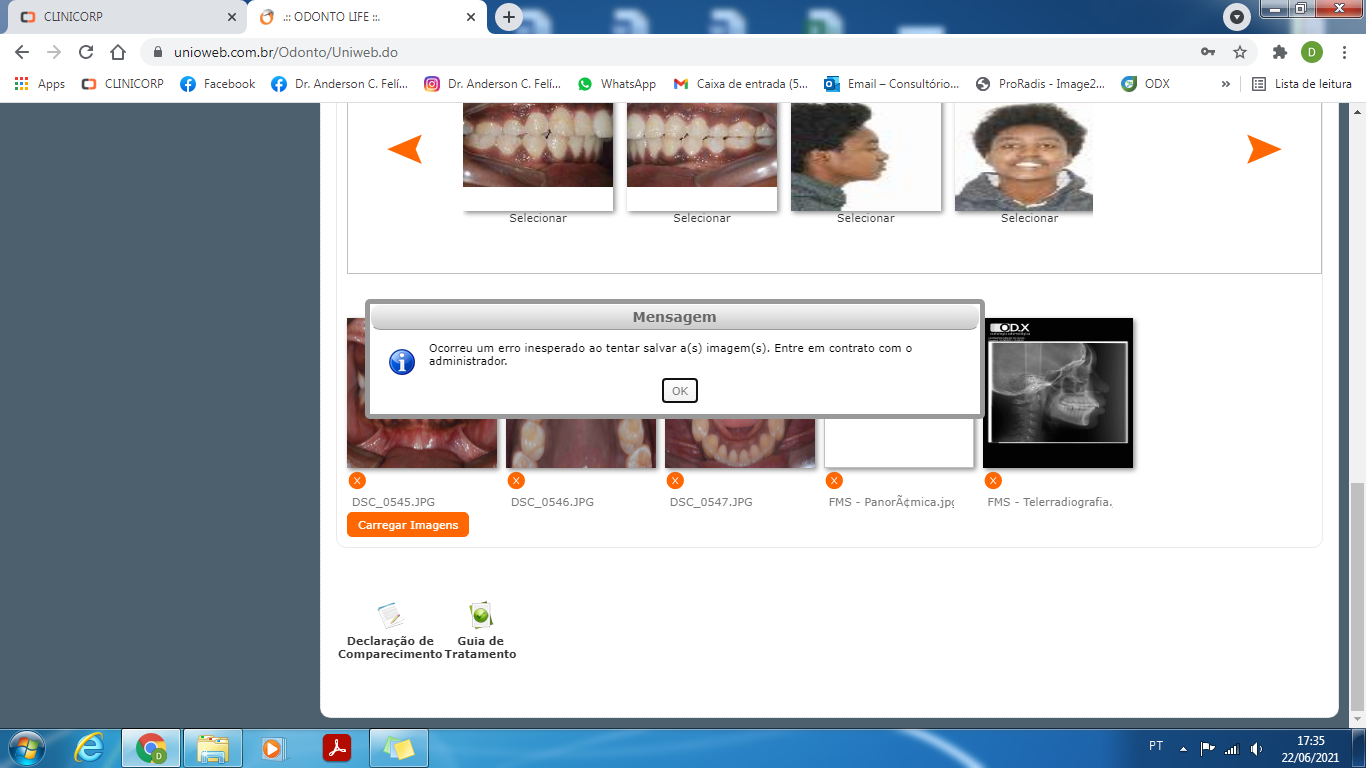
Task: Open Internet Explorer from the taskbar
Action: pos(89,747)
